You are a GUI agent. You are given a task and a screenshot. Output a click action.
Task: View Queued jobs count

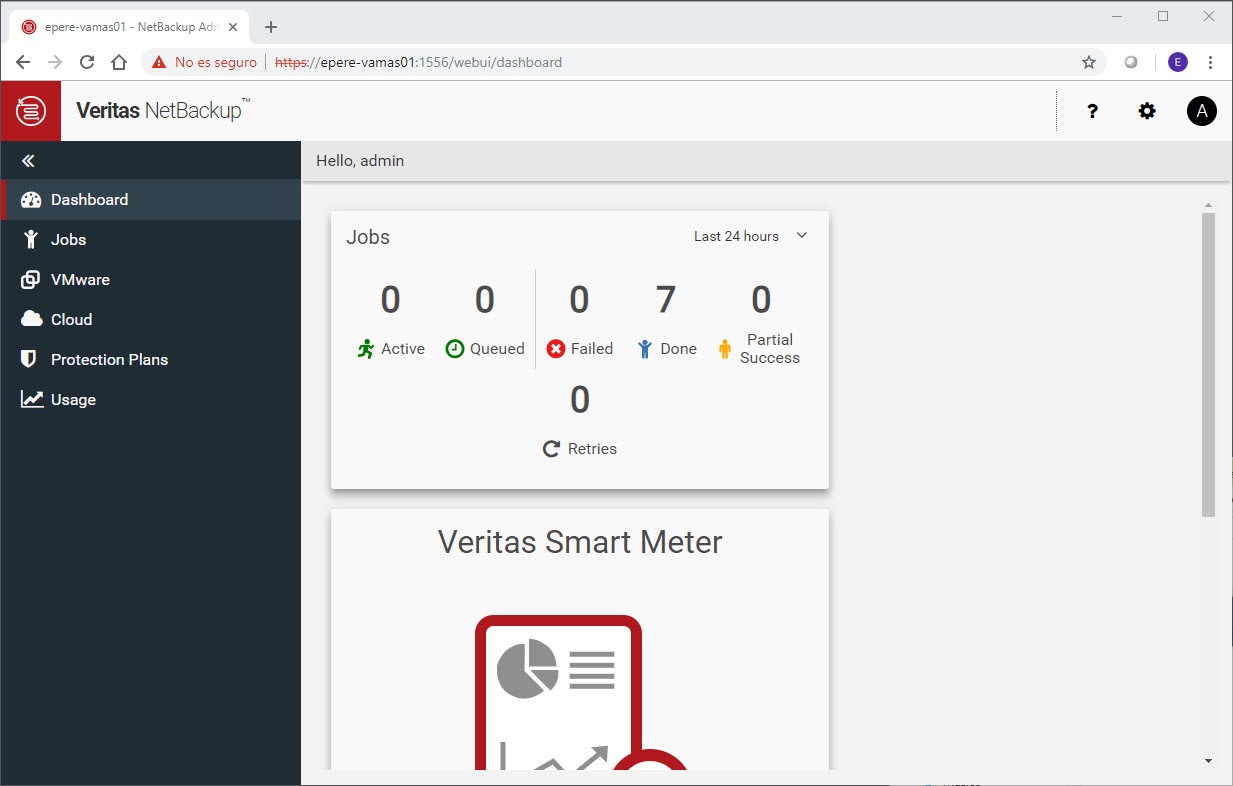485,300
